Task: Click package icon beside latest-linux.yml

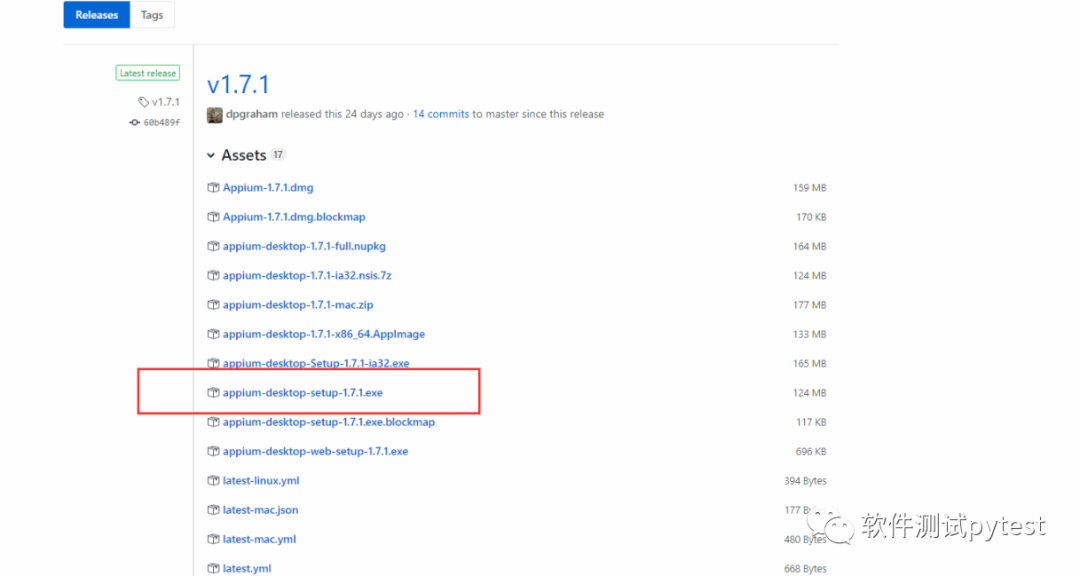Action: point(214,481)
